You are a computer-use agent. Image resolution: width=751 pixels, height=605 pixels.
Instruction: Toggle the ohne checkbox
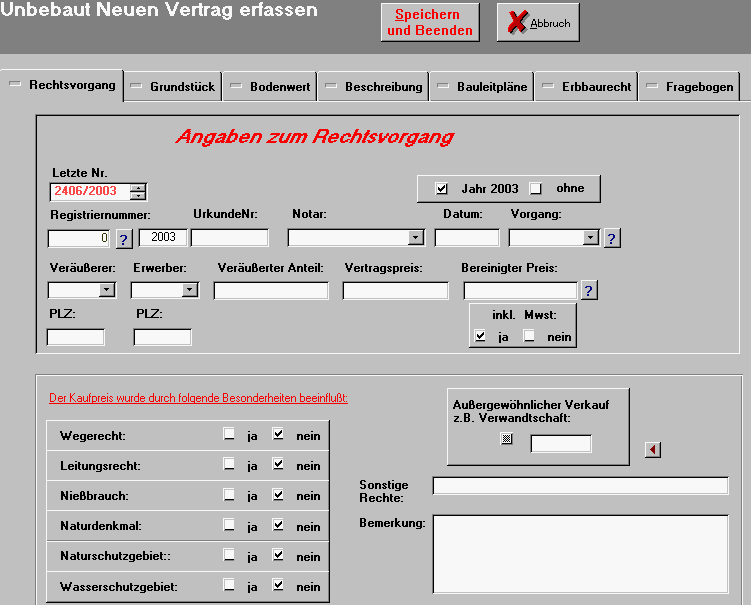[x=535, y=189]
